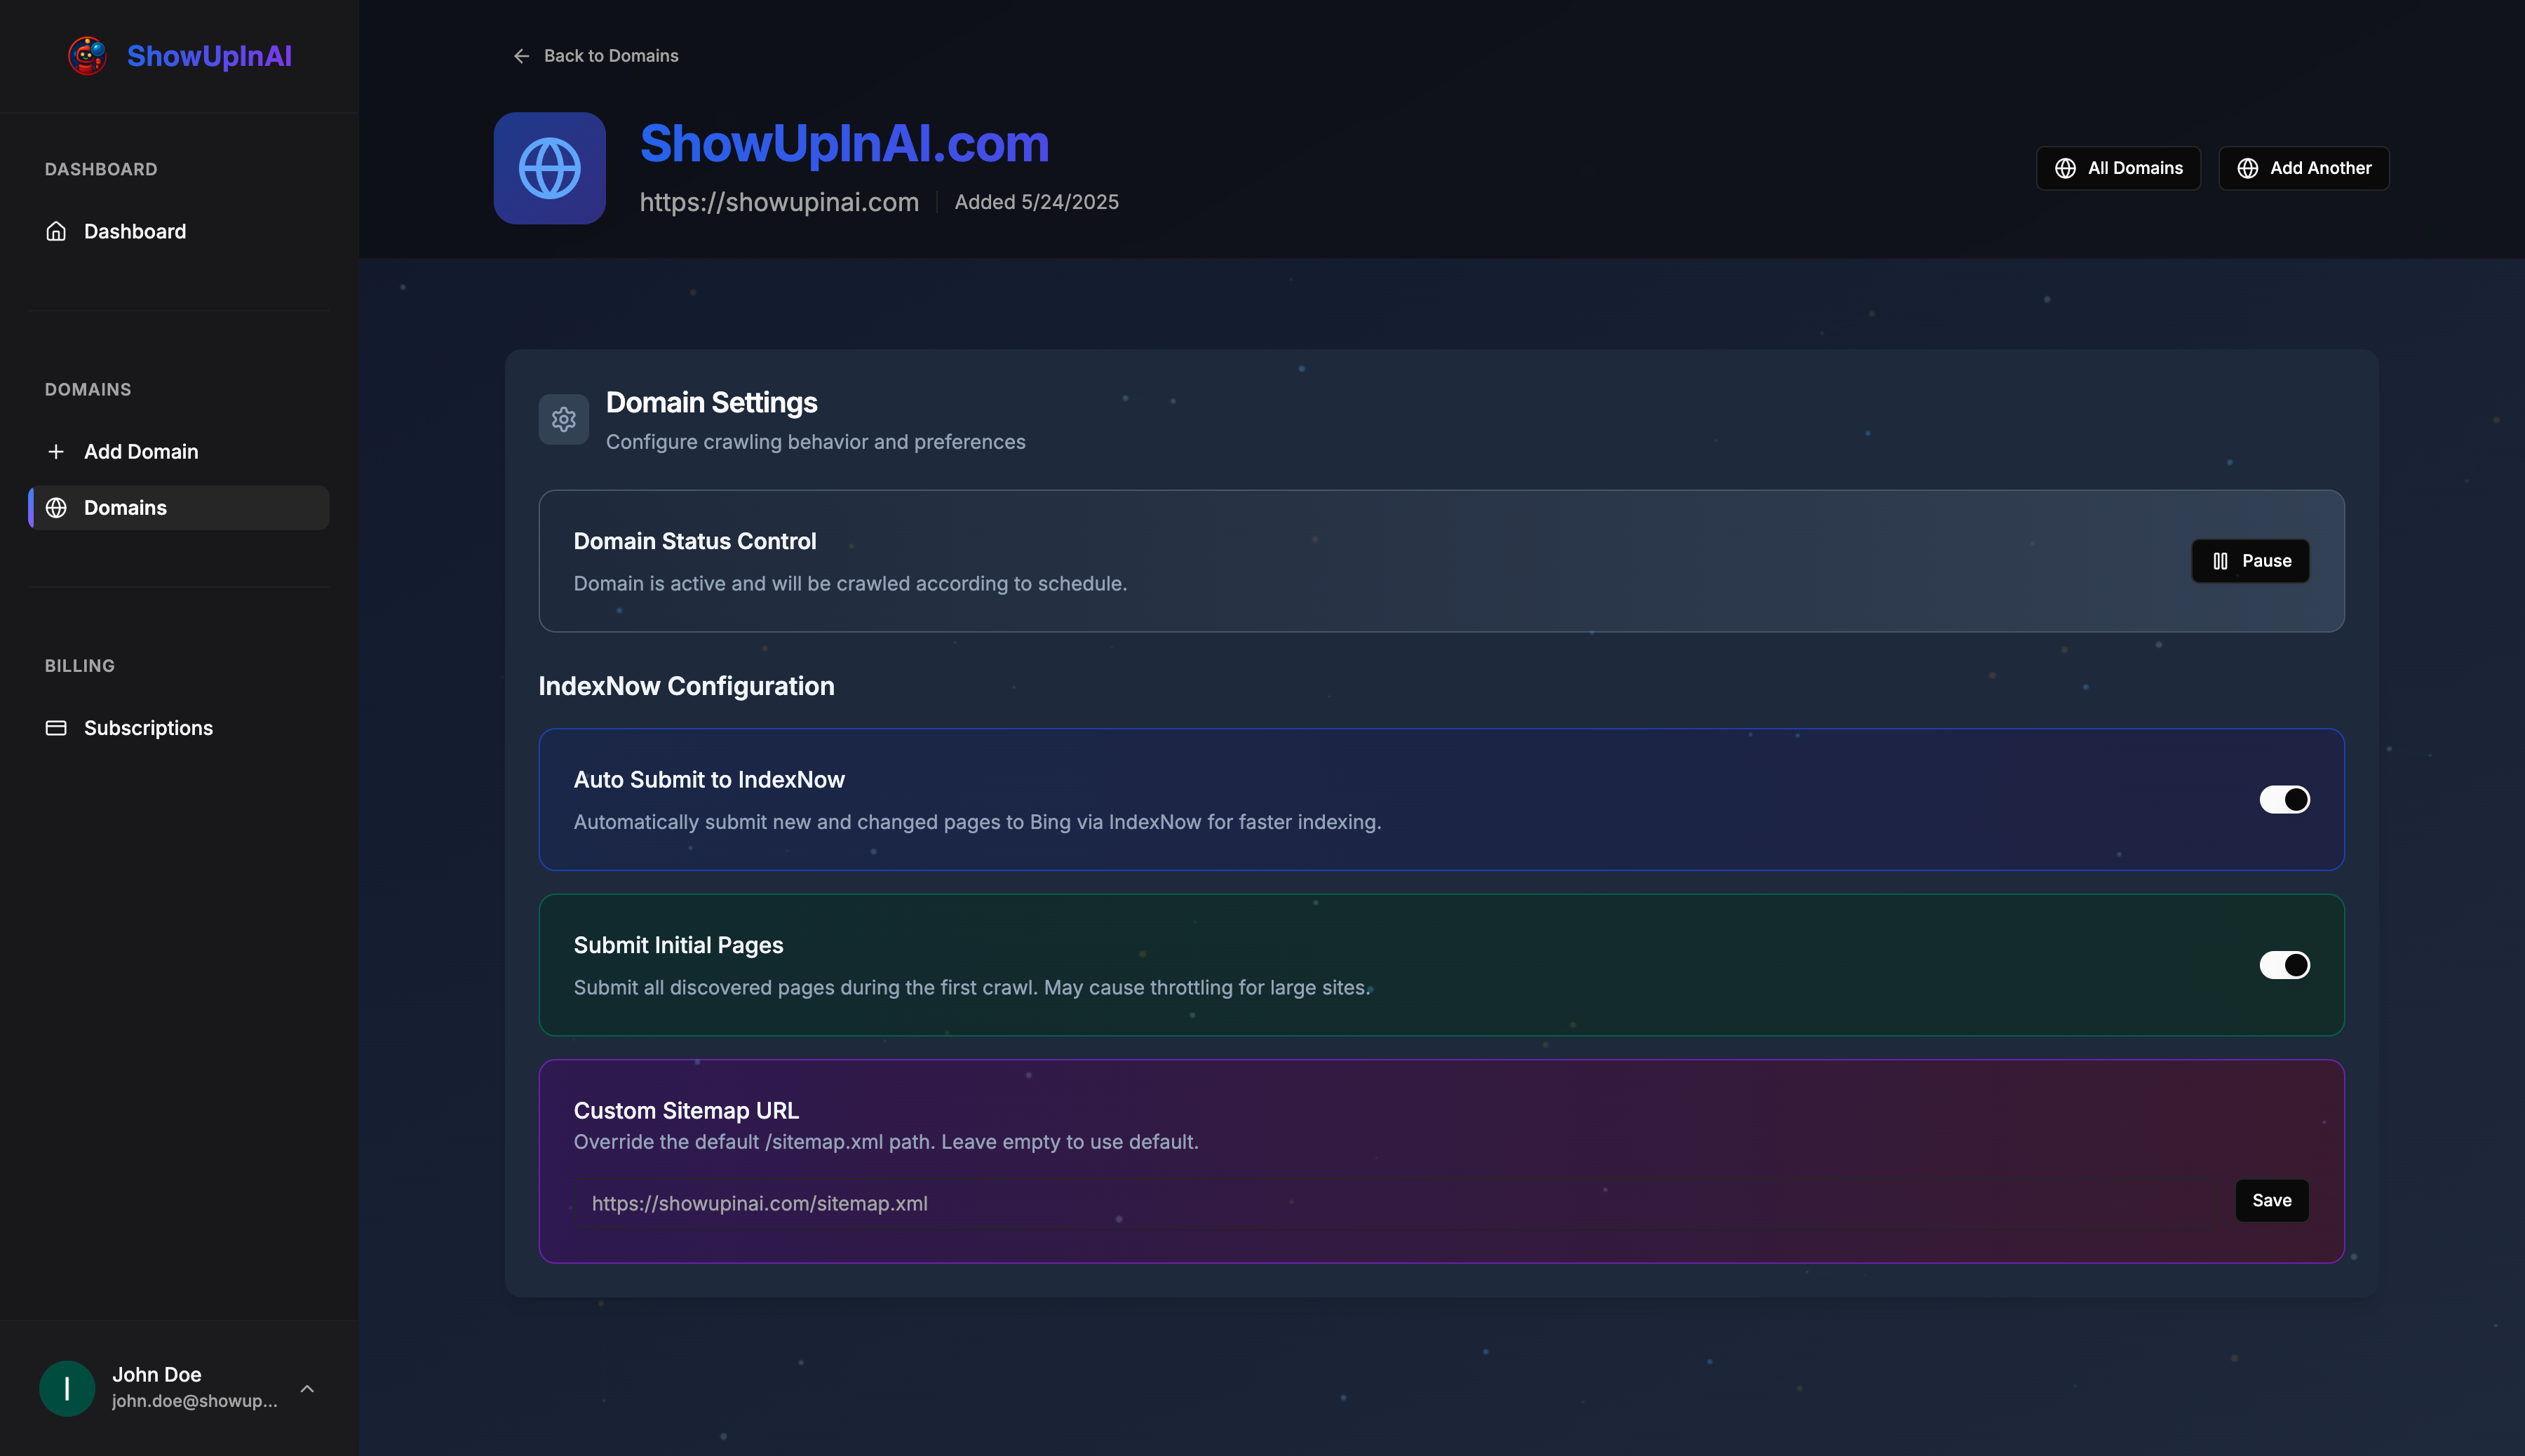Click the BILLING sidebar section label

80,665
